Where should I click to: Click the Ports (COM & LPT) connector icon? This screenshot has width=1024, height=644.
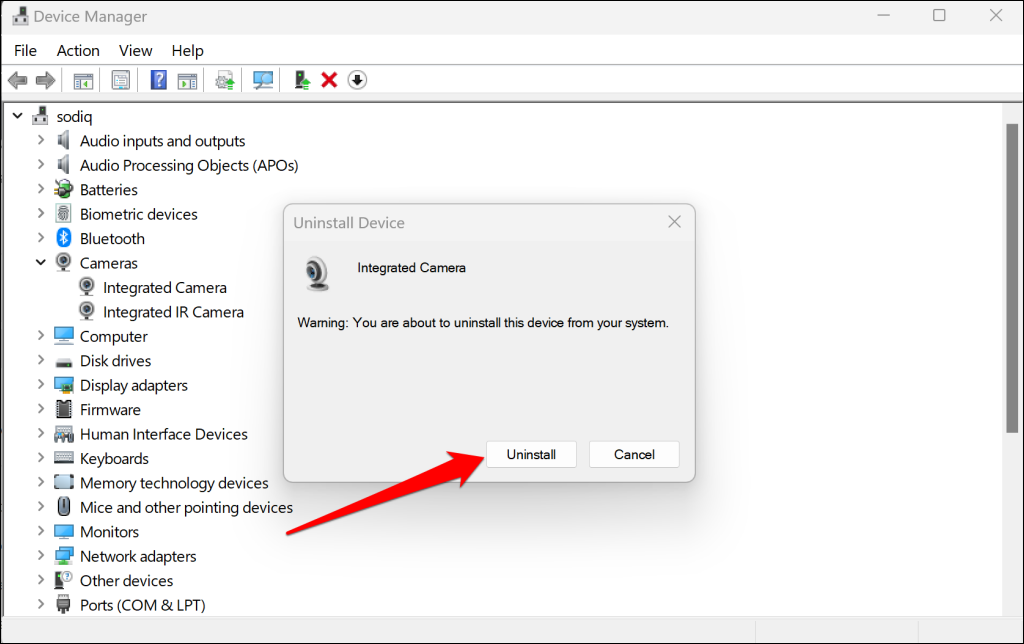pos(63,604)
